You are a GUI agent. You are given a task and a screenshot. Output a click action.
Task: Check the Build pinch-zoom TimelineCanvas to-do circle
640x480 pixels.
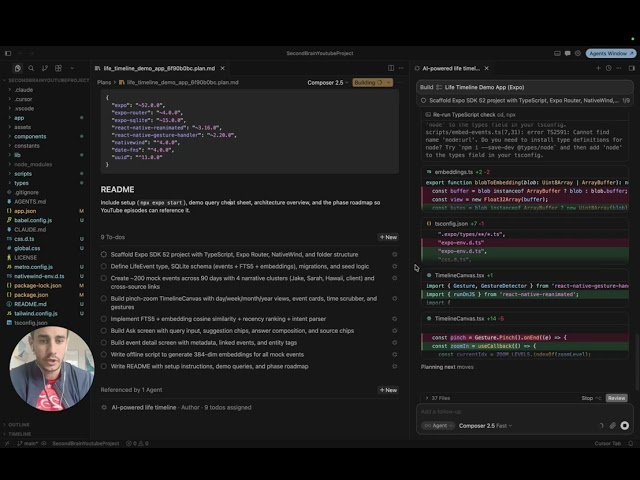coord(104,298)
